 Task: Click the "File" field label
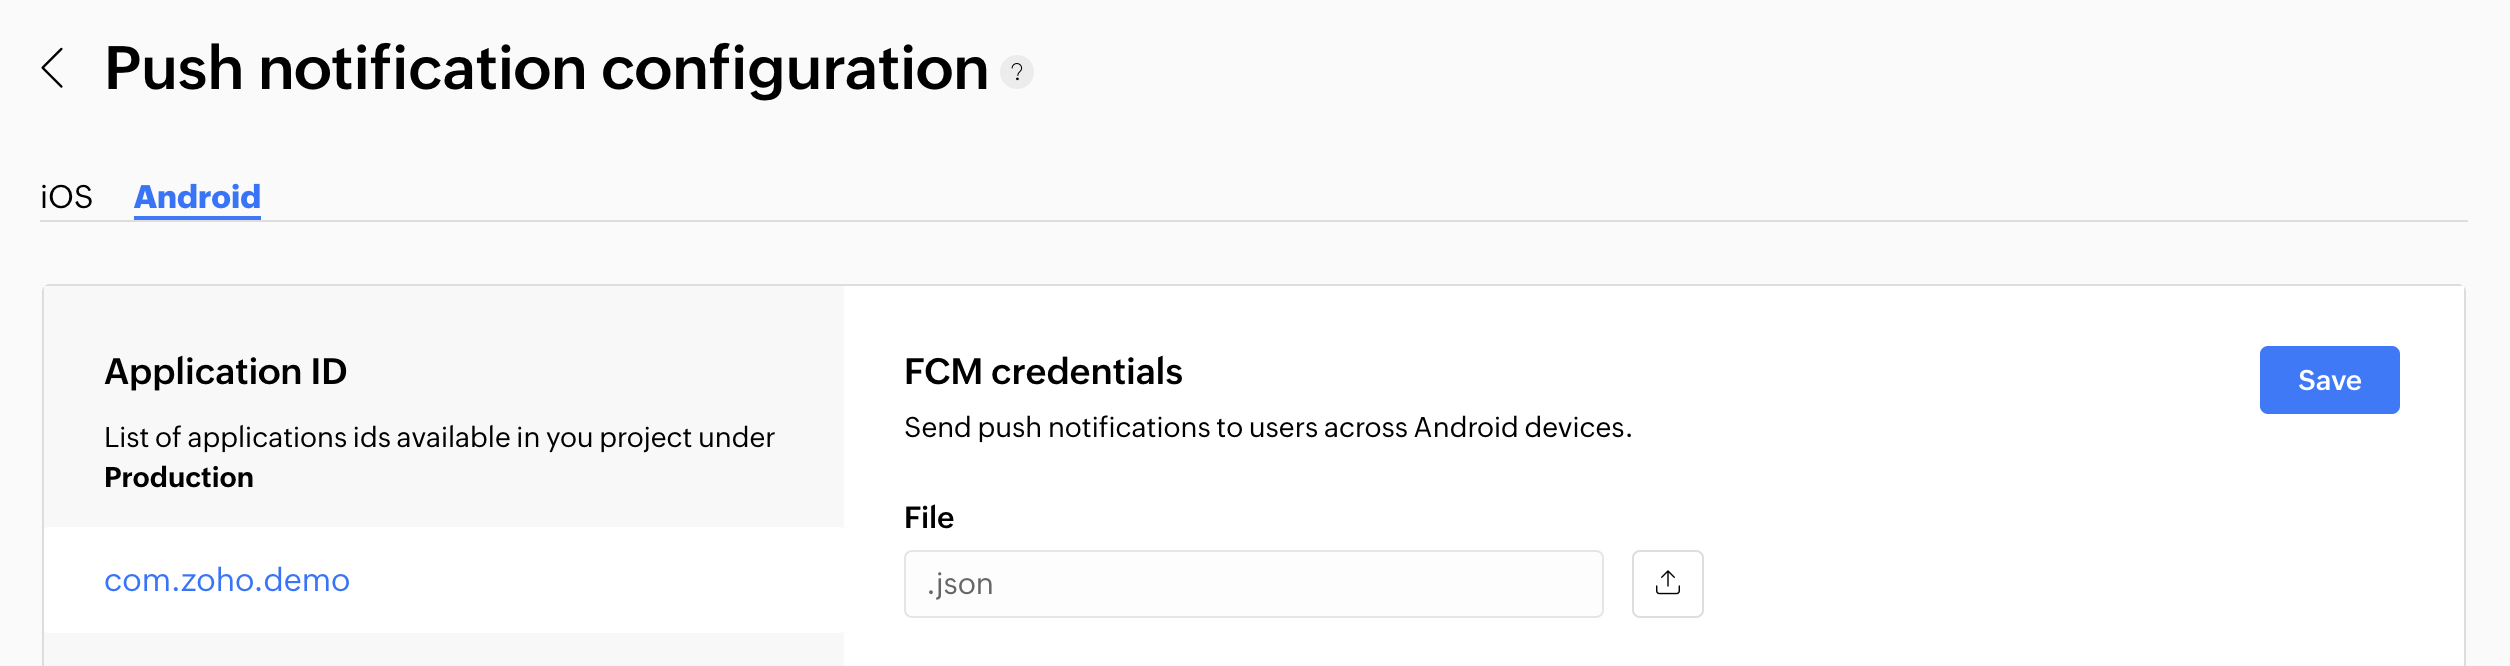[929, 517]
